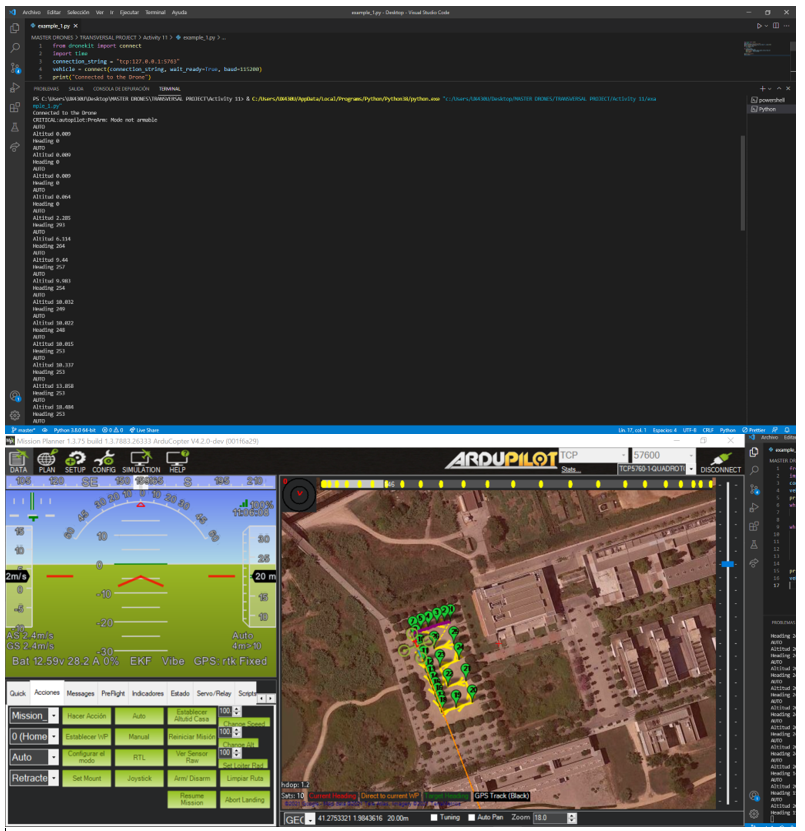This screenshot has width=805, height=831.
Task: Open the SIMULATION screen icon
Action: (x=140, y=460)
